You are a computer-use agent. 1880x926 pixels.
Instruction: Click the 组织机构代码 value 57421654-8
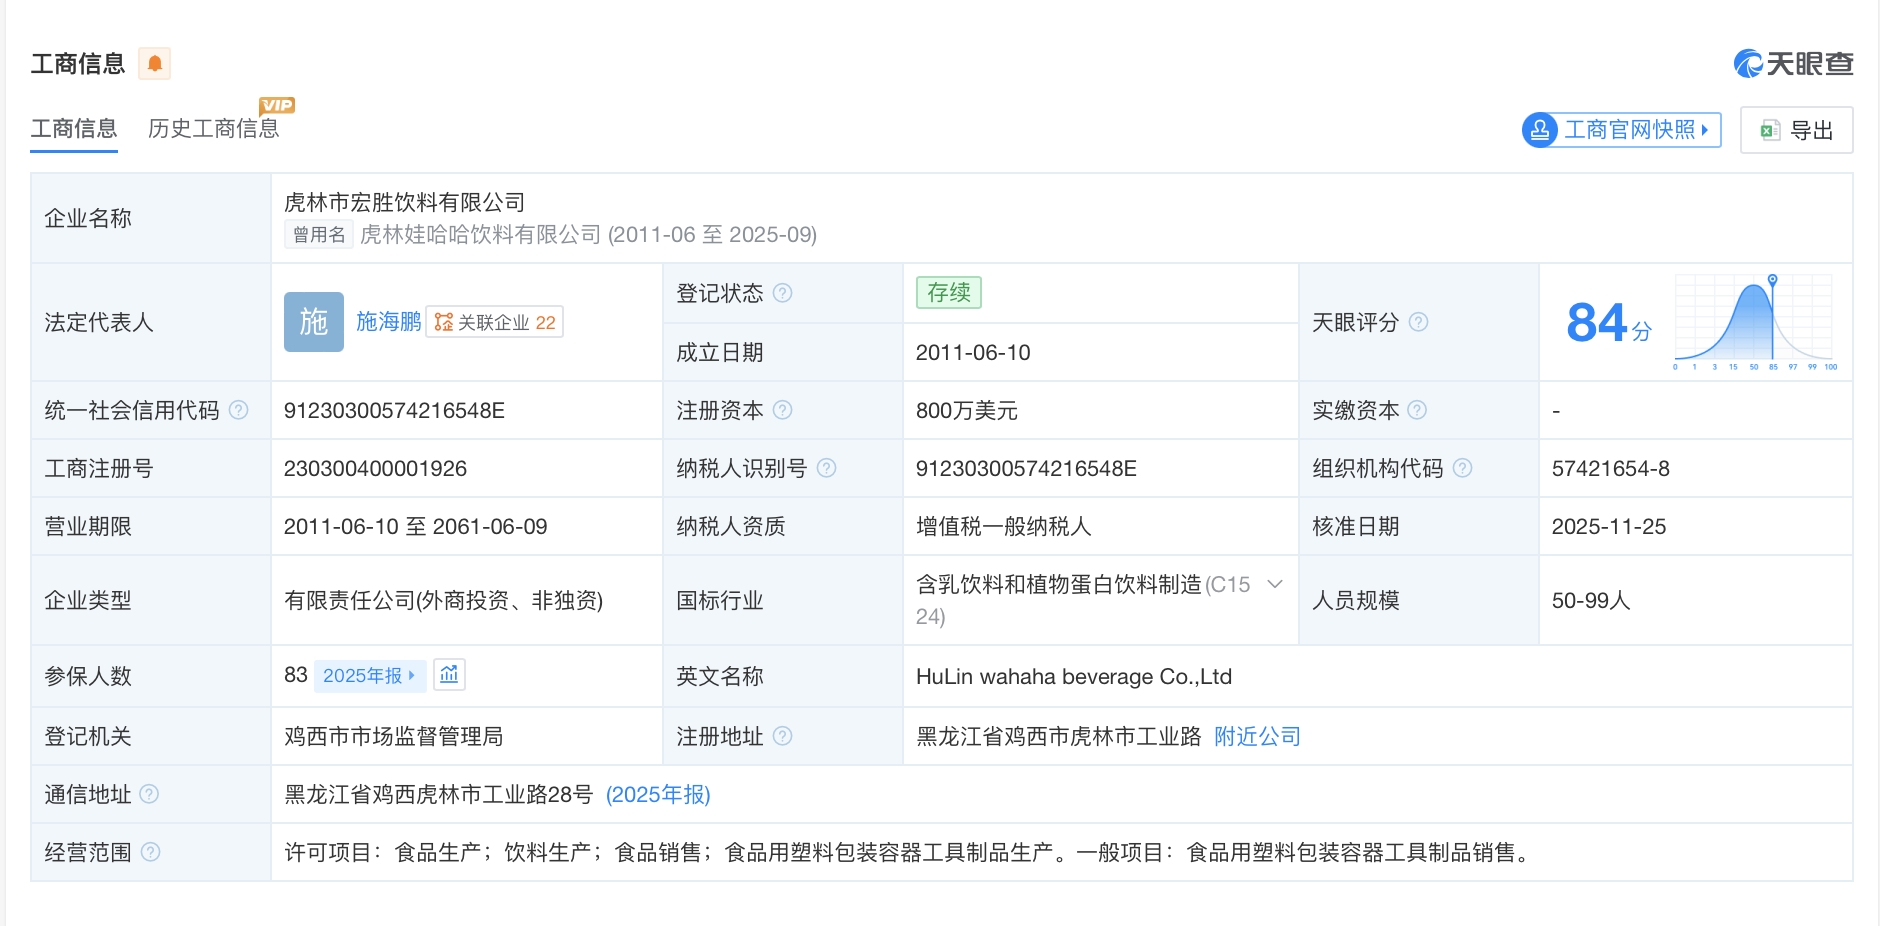1611,469
